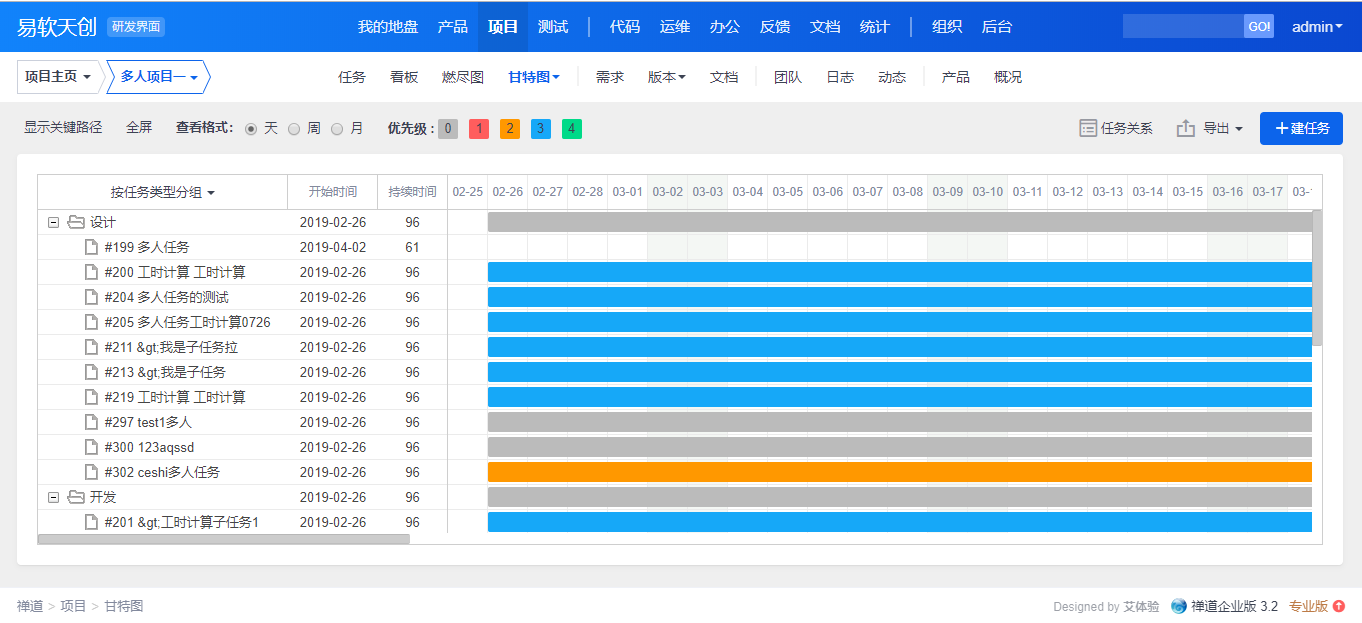1362x623 pixels.
Task: Open the admin user dropdown
Action: [1317, 27]
